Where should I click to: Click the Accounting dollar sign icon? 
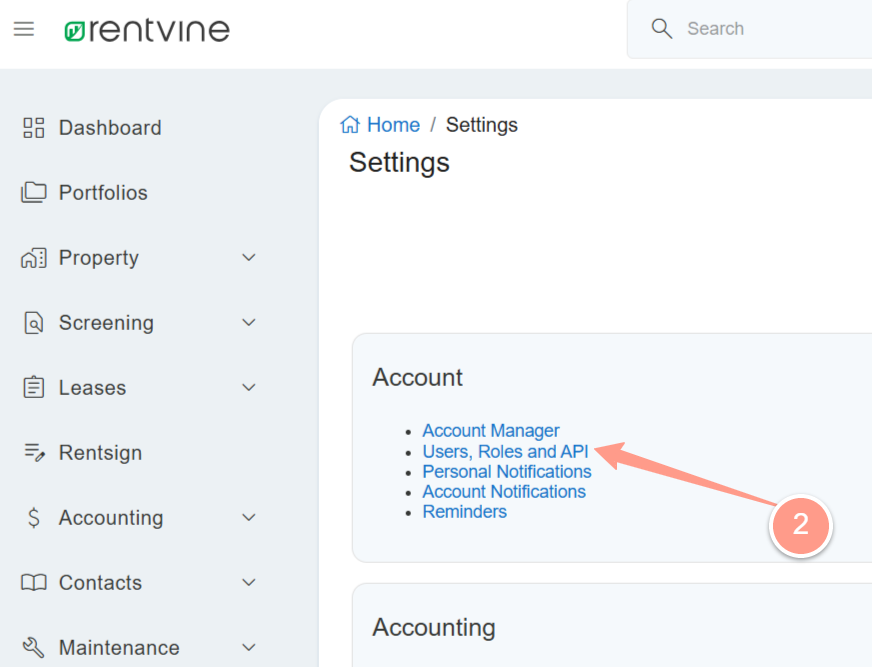34,518
